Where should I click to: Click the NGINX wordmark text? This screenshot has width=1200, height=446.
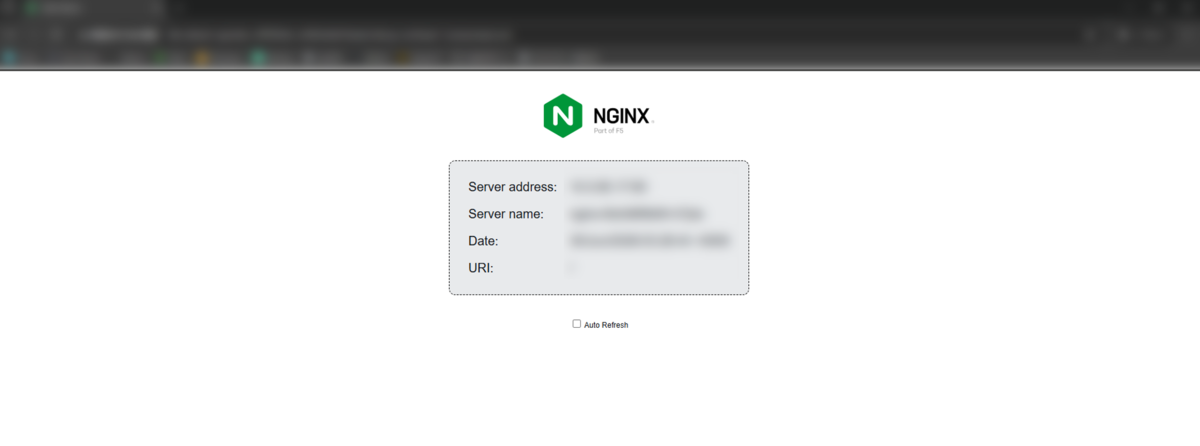(623, 116)
